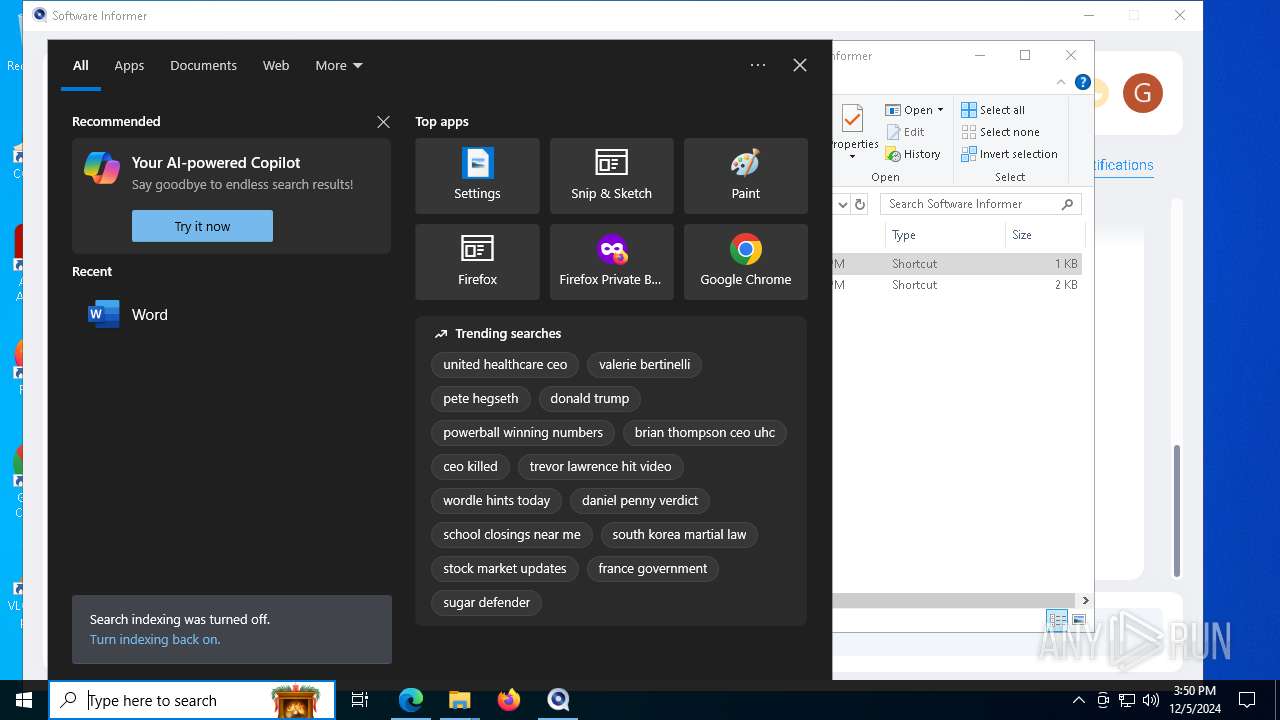This screenshot has width=1280, height=720.
Task: Open the address bar history dropdown
Action: coord(842,204)
